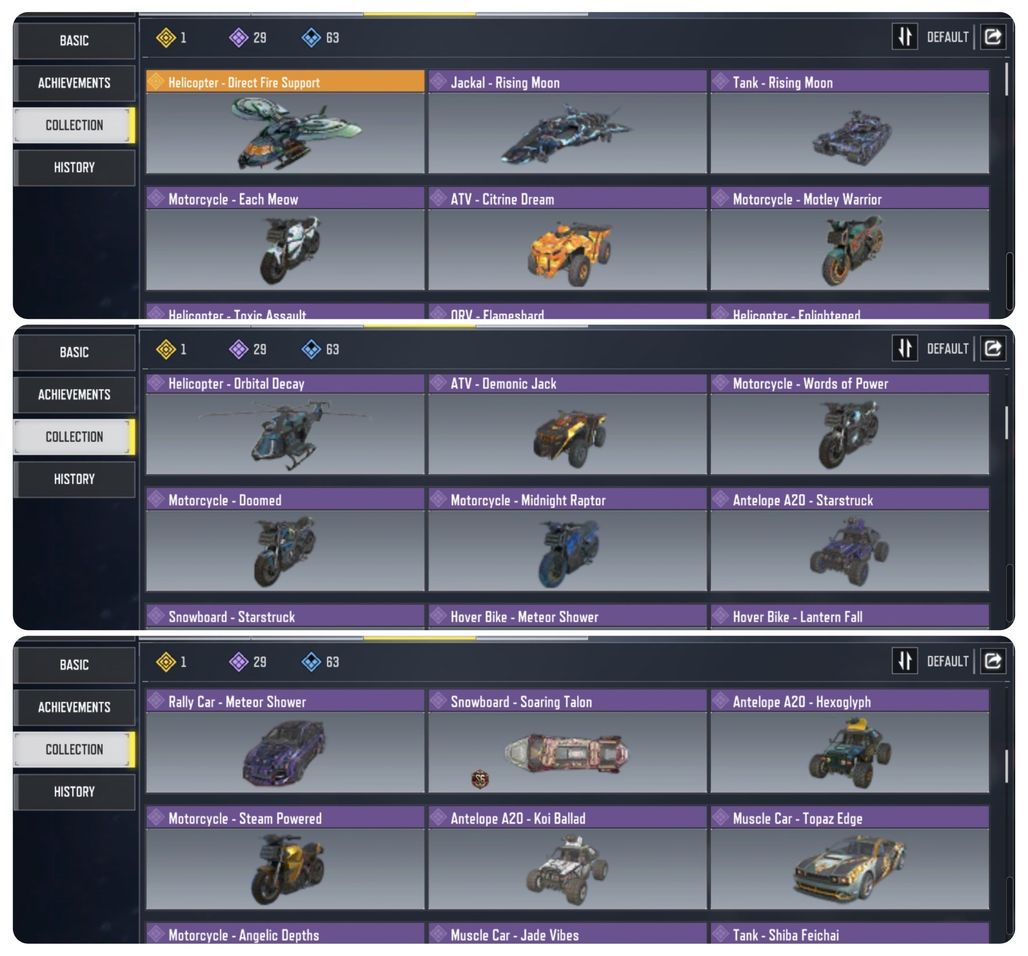Image resolution: width=1028 pixels, height=956 pixels.
Task: Filter by purple epic rarity icon in middle panel
Action: [x=238, y=349]
